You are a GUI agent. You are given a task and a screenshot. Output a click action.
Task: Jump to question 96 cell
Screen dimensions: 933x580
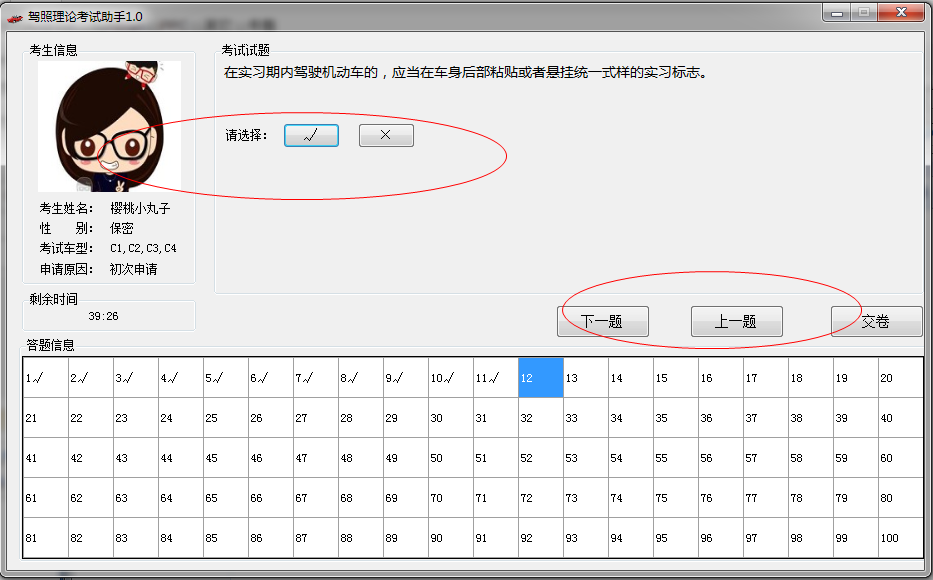tap(721, 538)
